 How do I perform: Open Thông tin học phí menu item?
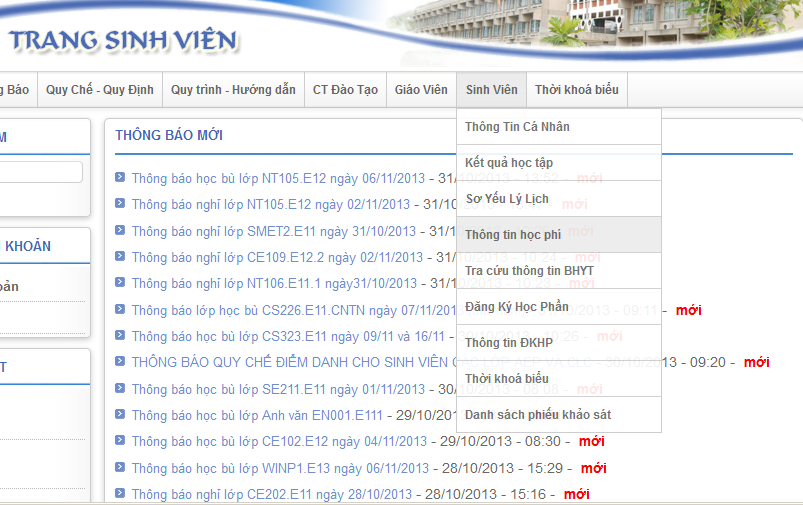pos(513,235)
